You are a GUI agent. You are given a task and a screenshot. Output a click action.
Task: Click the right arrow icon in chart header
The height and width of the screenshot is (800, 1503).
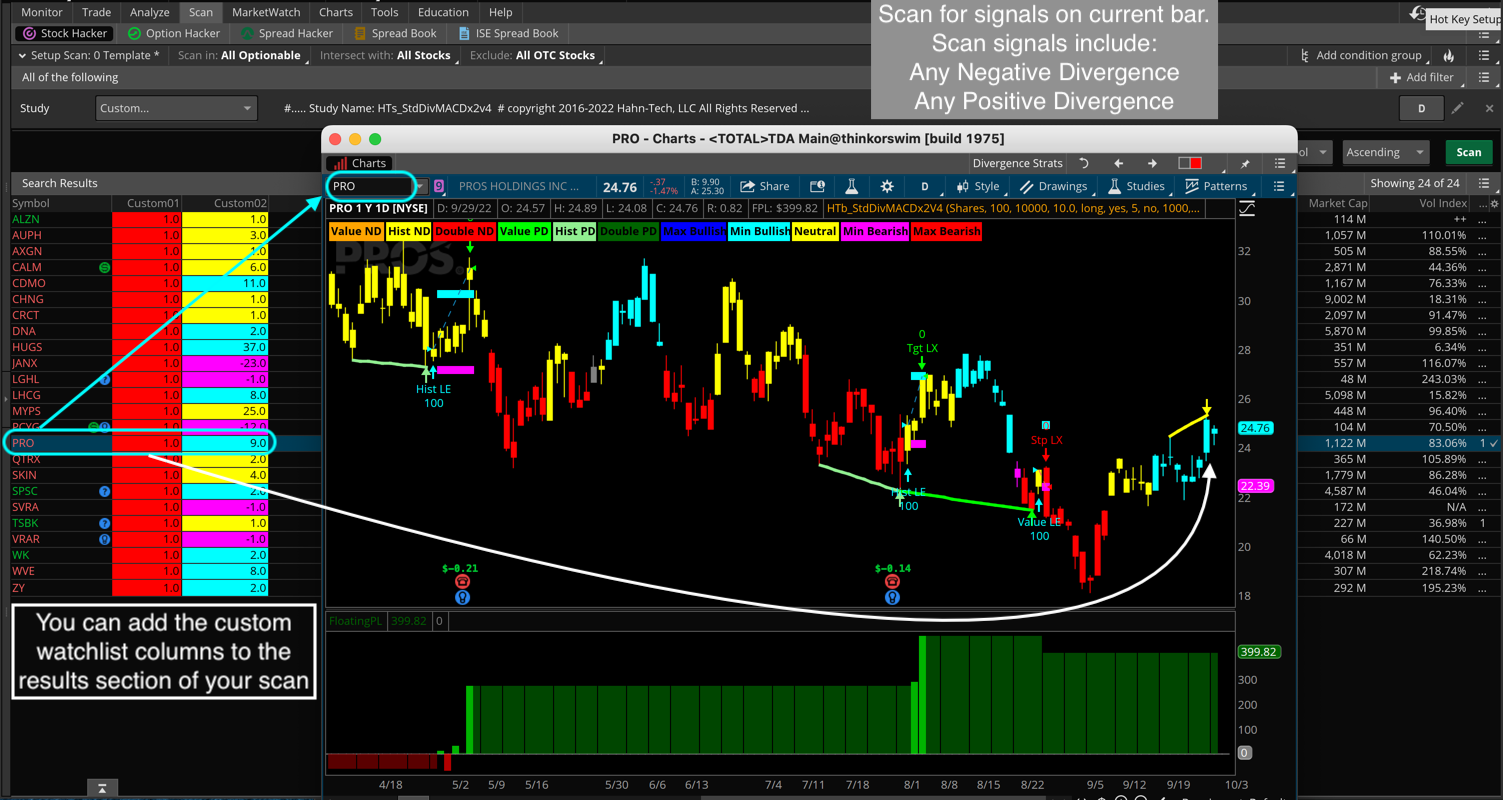tap(1152, 163)
